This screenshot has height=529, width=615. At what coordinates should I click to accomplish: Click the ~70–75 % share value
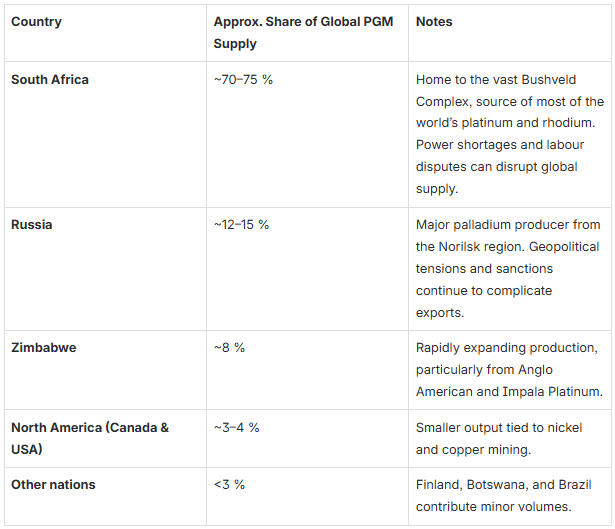[243, 80]
